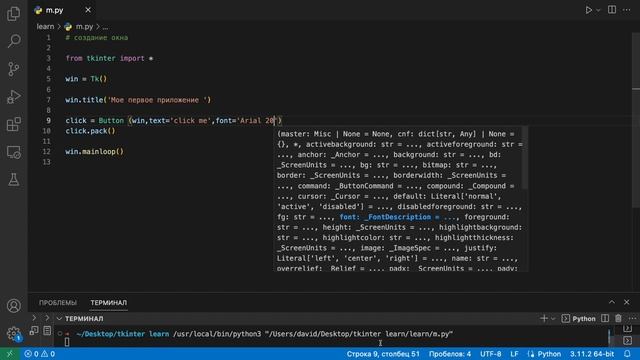Close the bottom panel
Image resolution: width=640 pixels, height=360 pixels.
click(x=627, y=302)
